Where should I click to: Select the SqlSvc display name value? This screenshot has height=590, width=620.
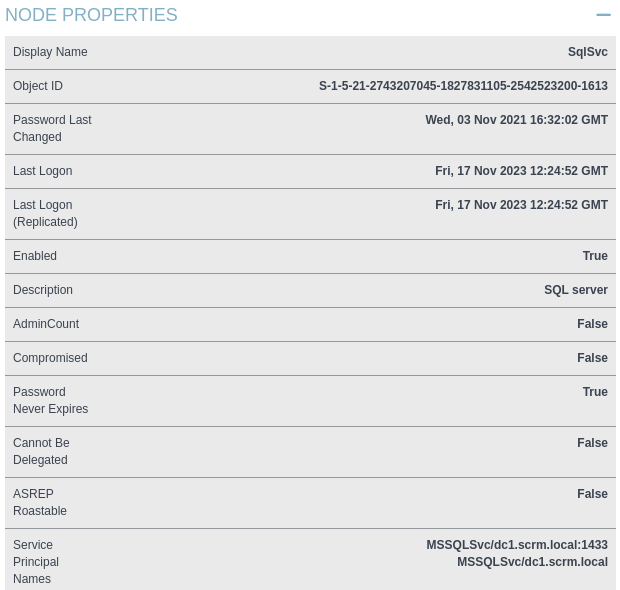pyautogui.click(x=587, y=52)
